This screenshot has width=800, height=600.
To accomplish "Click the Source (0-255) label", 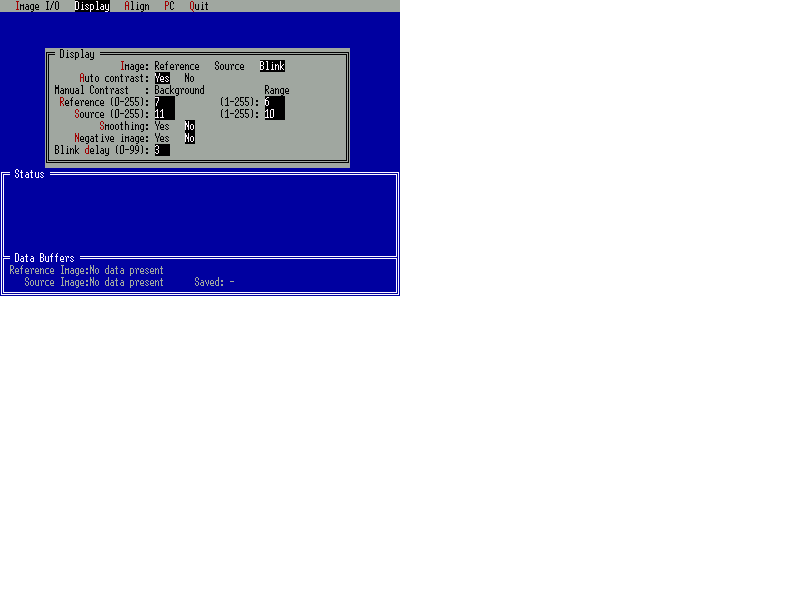I will point(112,114).
